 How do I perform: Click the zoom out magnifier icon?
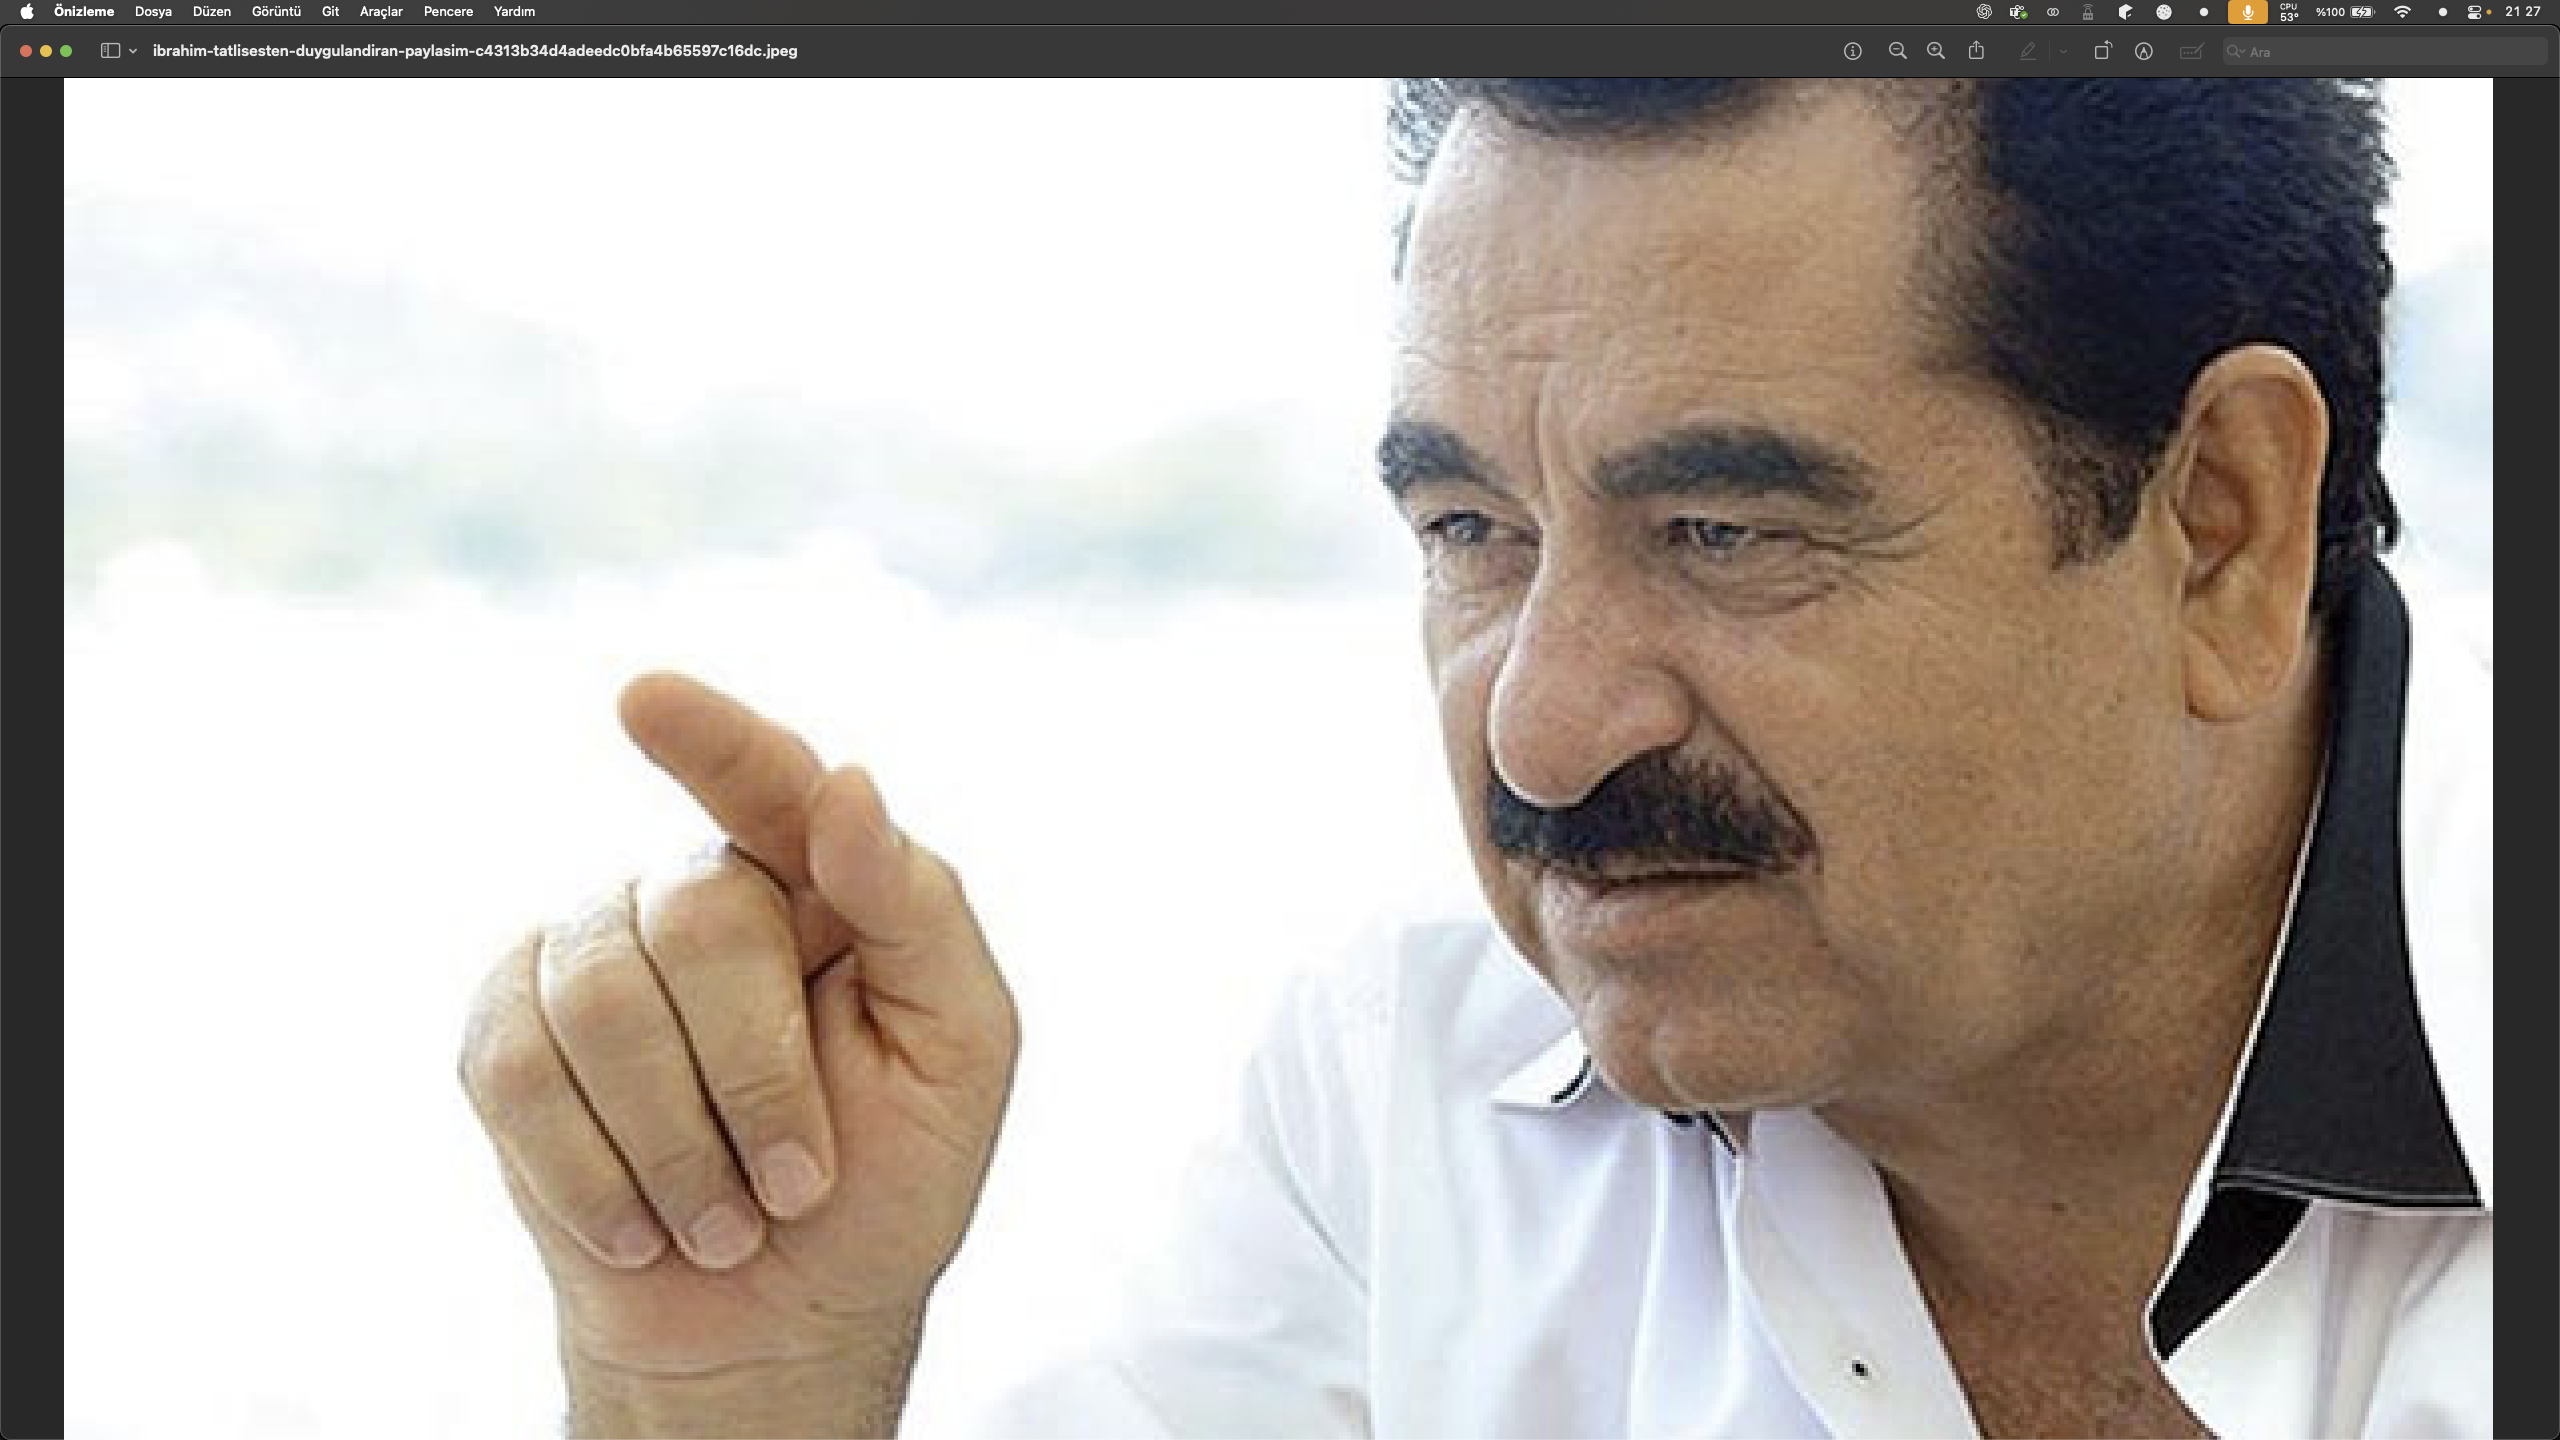1897,51
